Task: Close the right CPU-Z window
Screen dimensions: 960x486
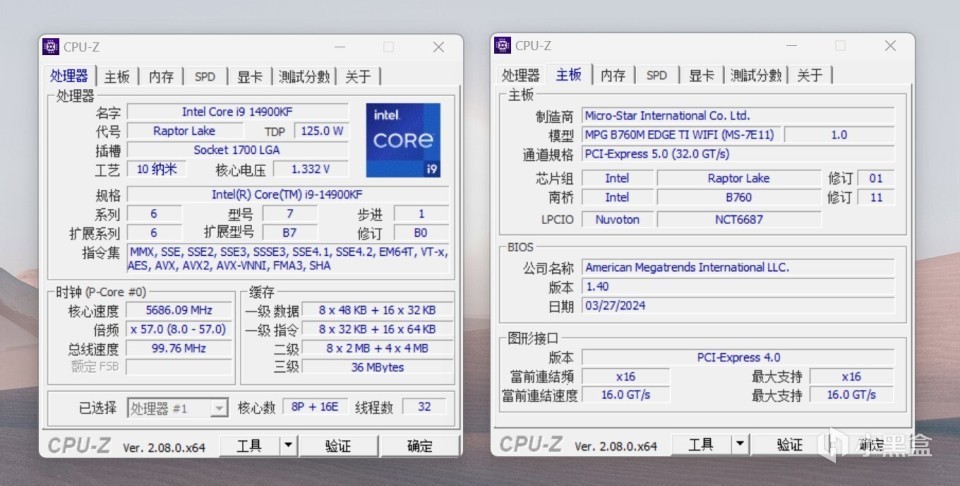Action: point(890,46)
